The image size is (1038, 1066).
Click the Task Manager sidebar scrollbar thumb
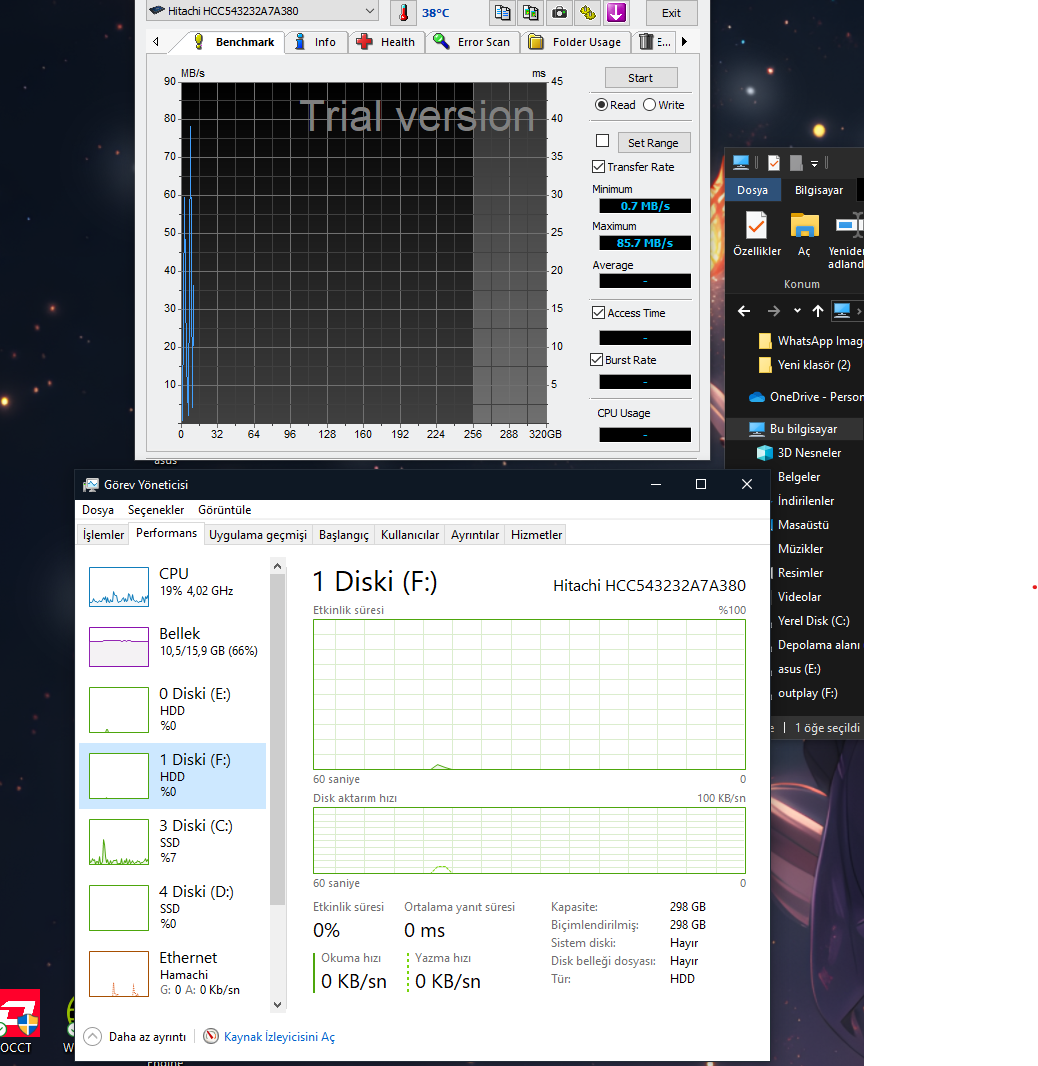point(277,740)
